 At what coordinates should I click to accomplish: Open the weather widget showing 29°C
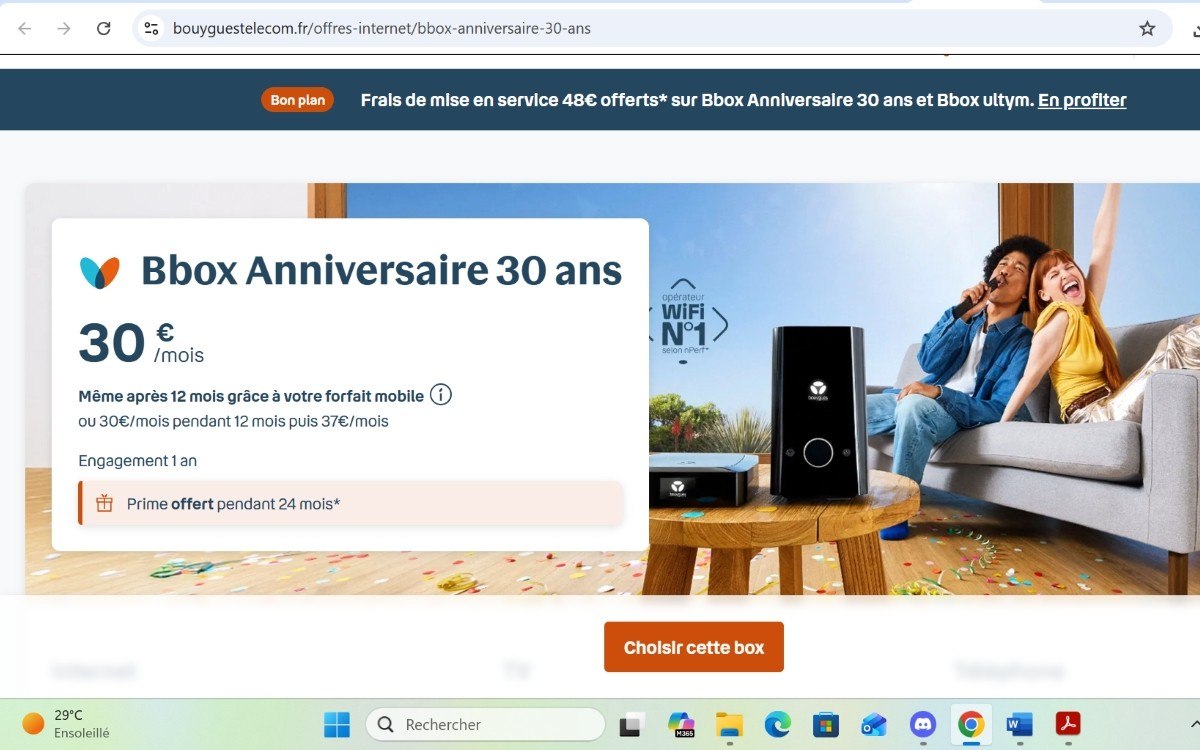(67, 724)
